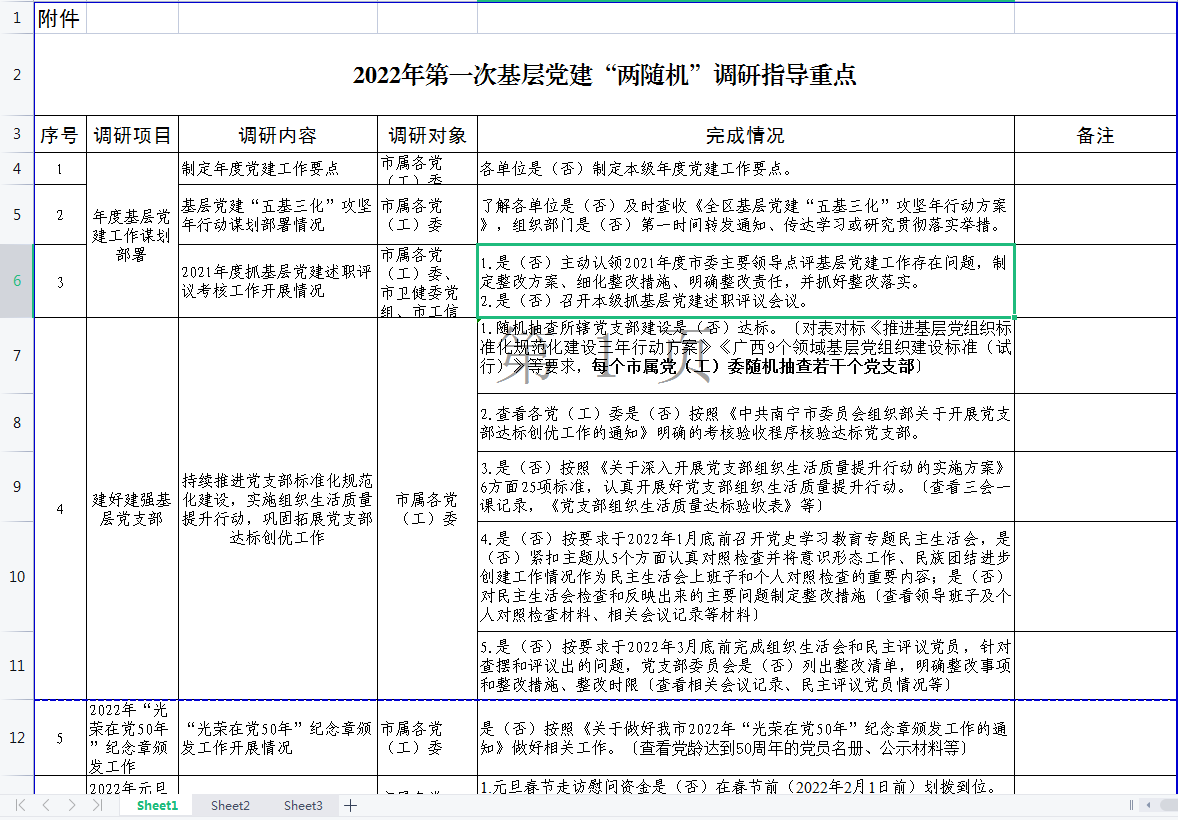Select row header 2
Image resolution: width=1178 pixels, height=820 pixels.
[x=17, y=74]
